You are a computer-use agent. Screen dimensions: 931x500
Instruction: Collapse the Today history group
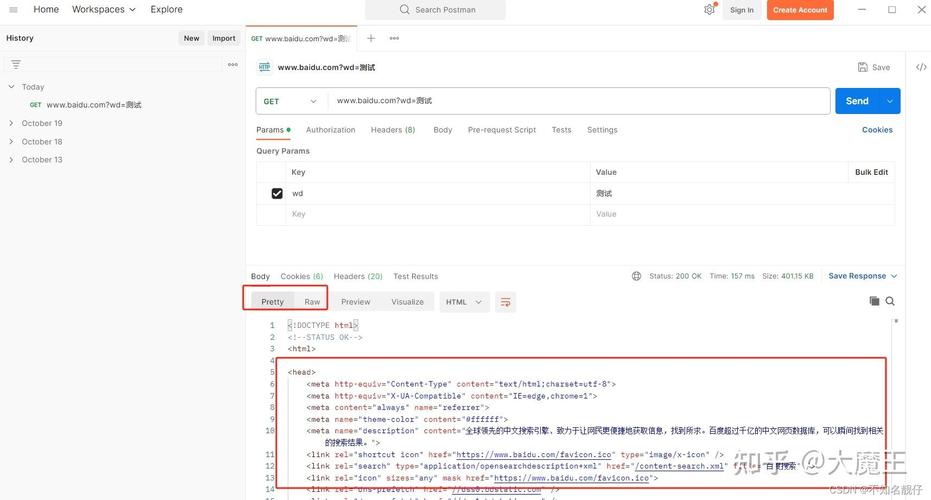point(11,87)
